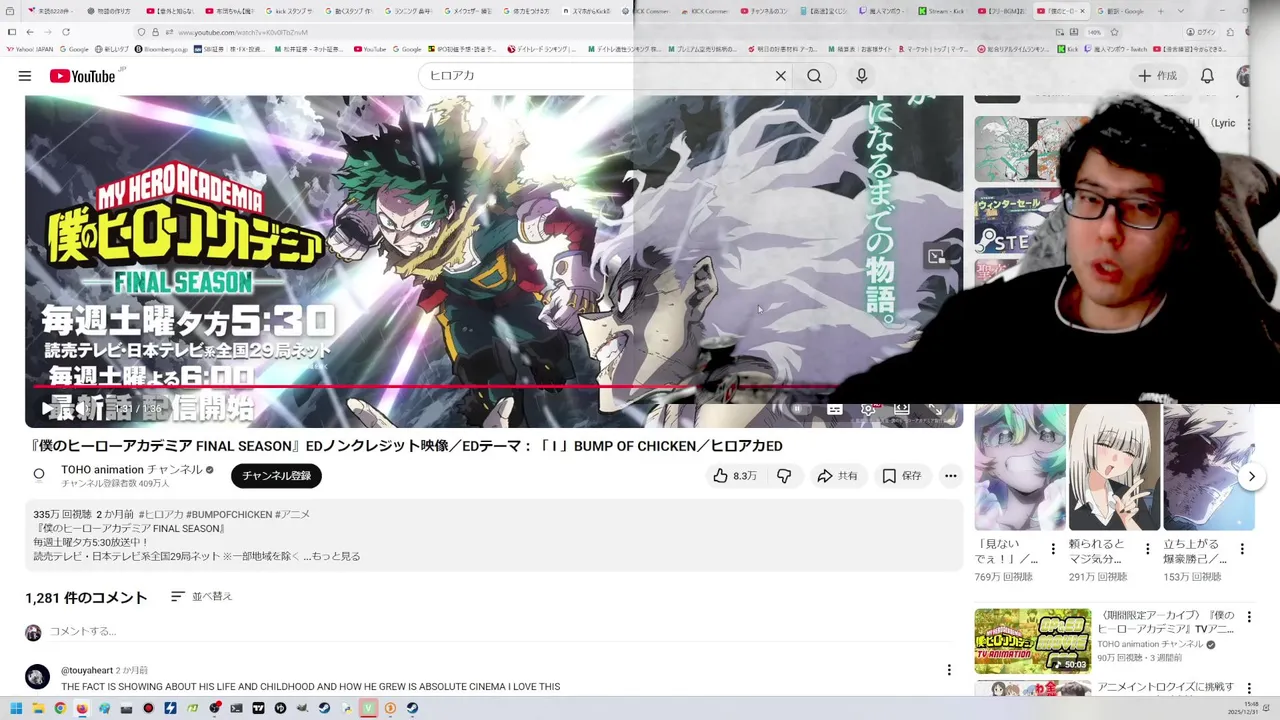The height and width of the screenshot is (720, 1280).
Task: Open the YouTube bookmark in bookmarks bar
Action: (370, 49)
